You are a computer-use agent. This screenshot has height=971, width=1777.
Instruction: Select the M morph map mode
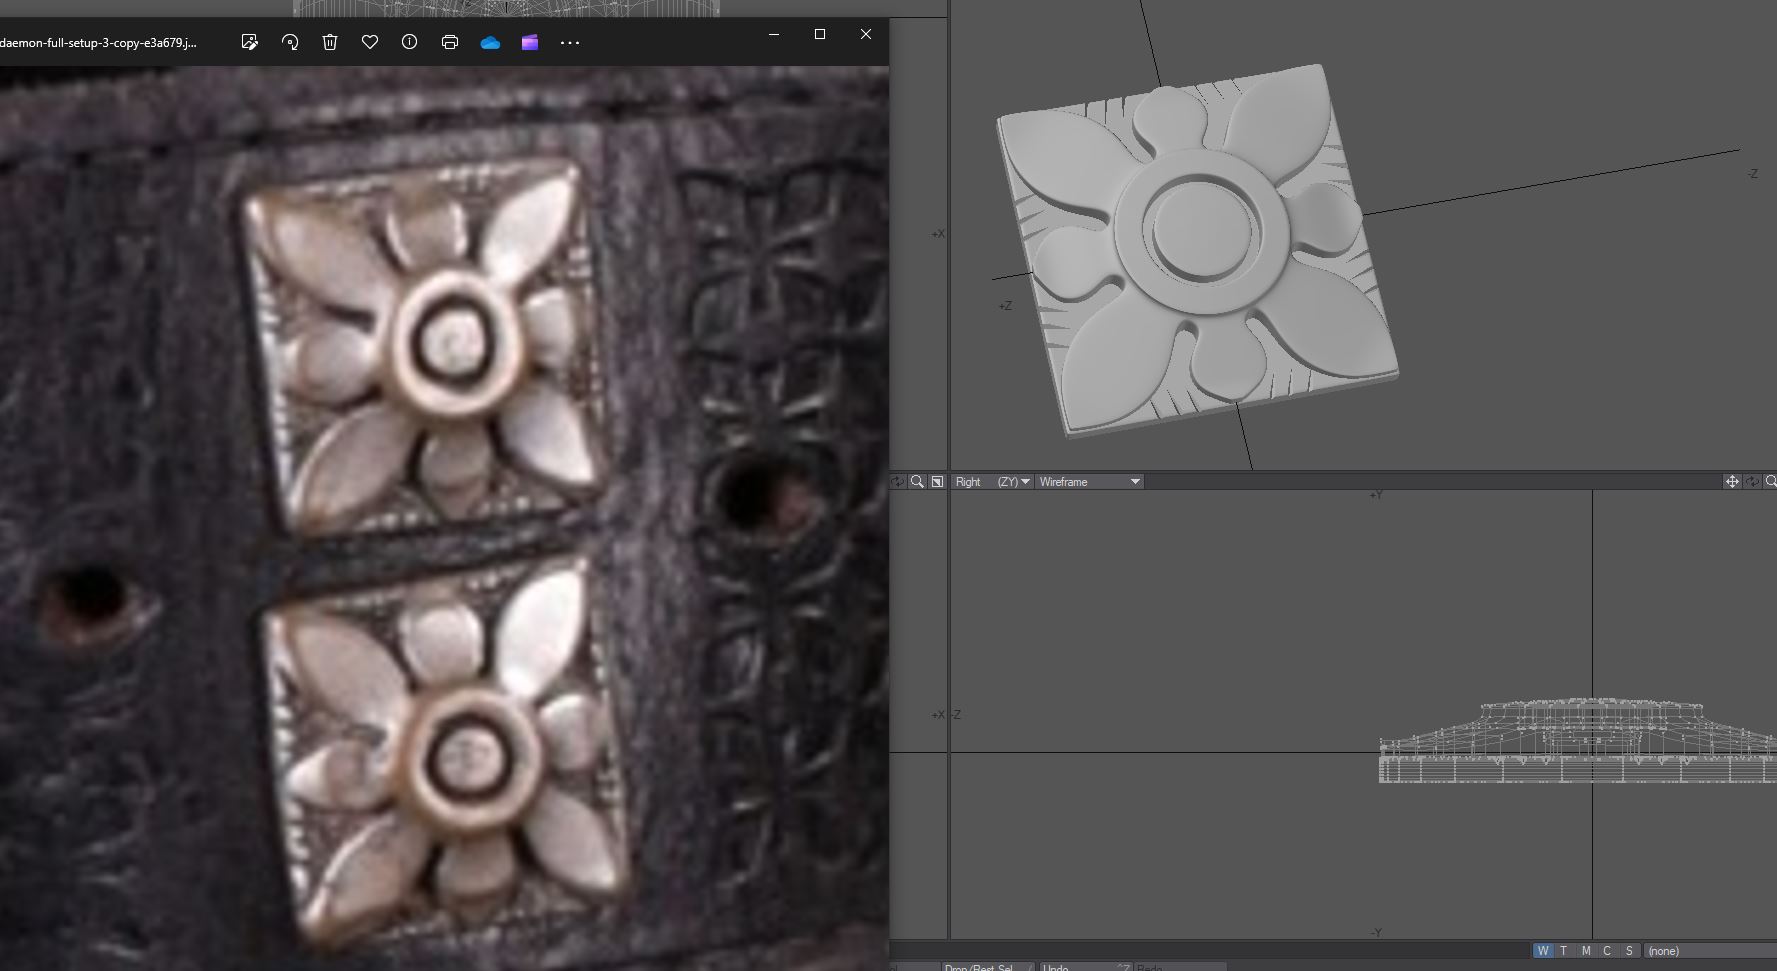(1586, 951)
